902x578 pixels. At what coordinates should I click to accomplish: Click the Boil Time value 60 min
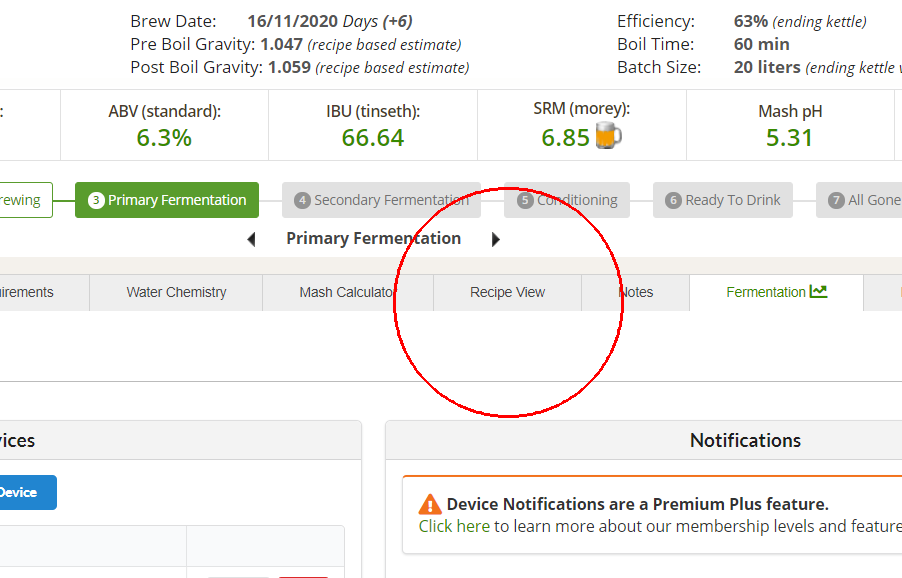click(762, 44)
